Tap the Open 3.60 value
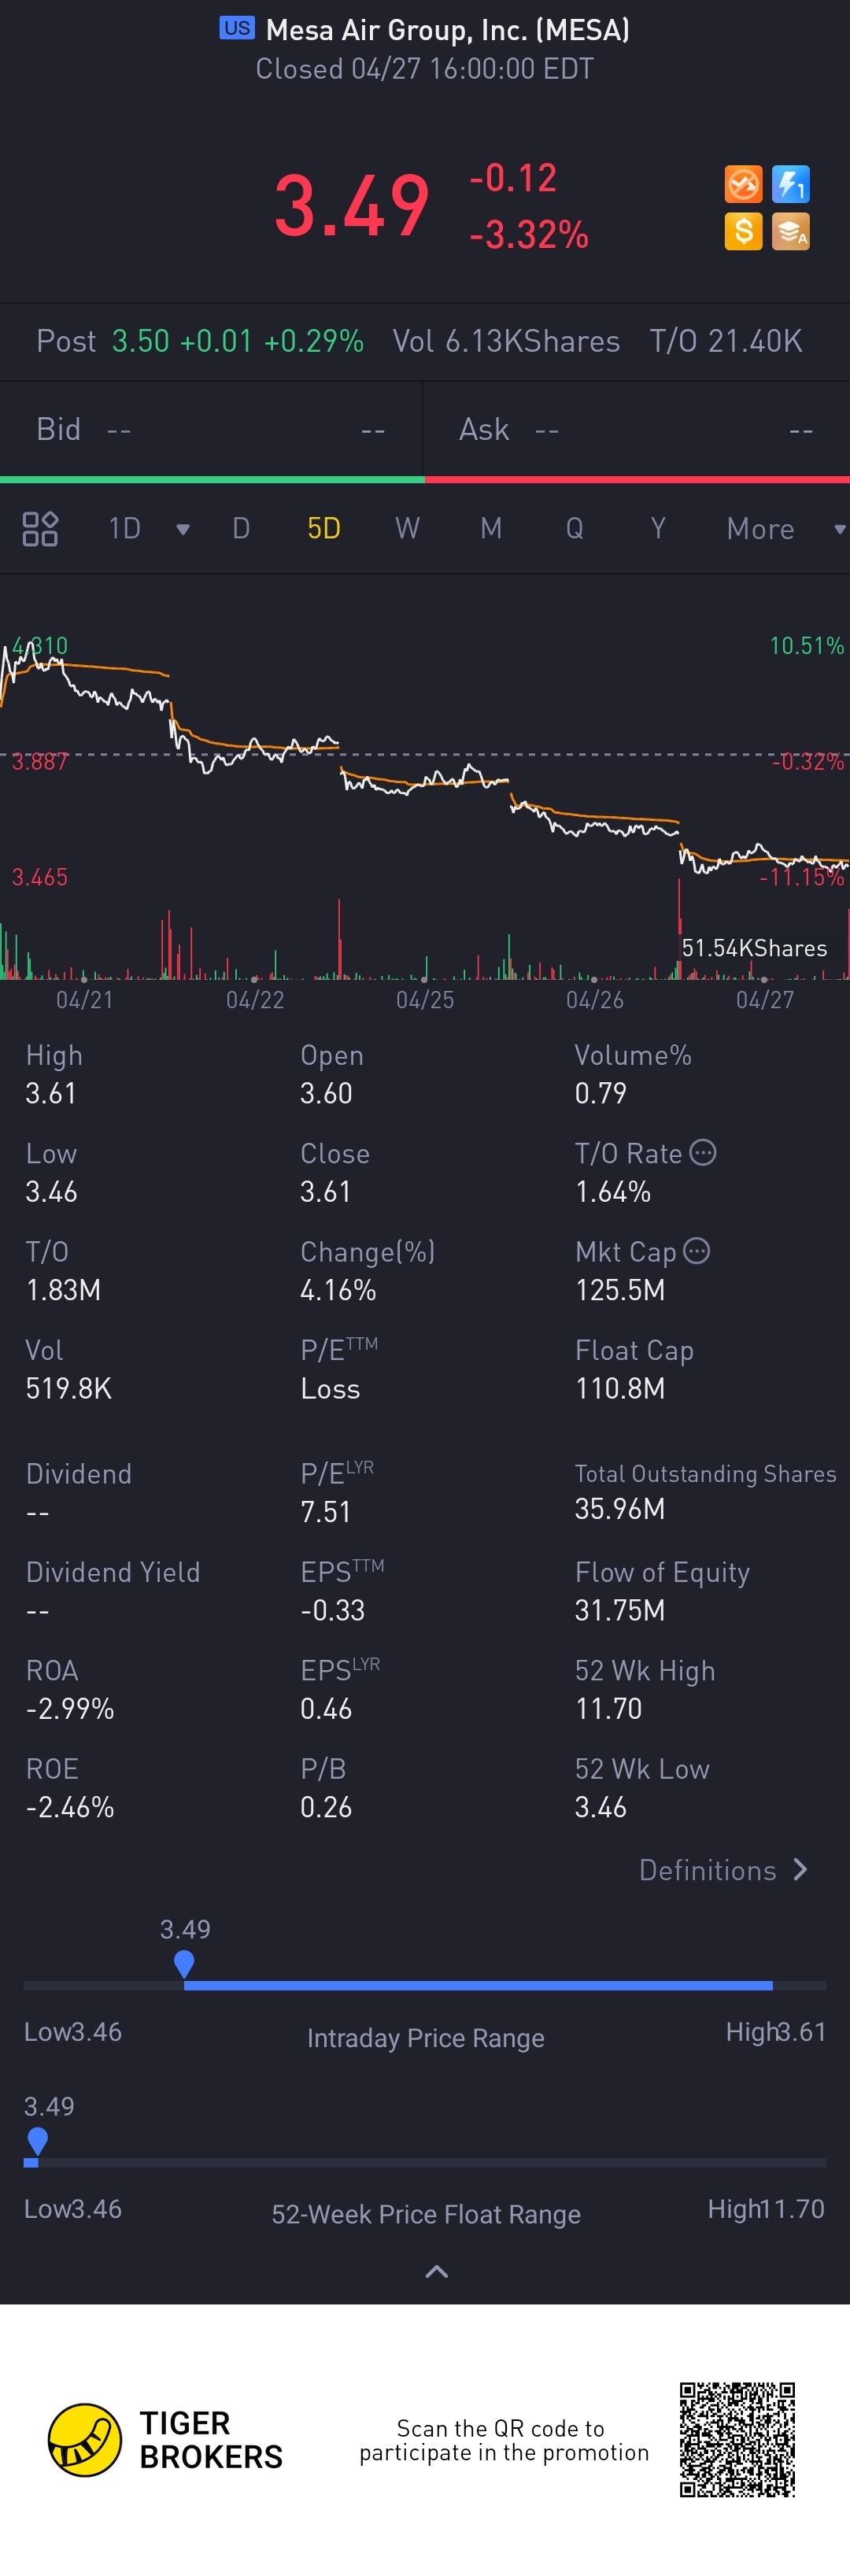850x2576 pixels. click(326, 1093)
